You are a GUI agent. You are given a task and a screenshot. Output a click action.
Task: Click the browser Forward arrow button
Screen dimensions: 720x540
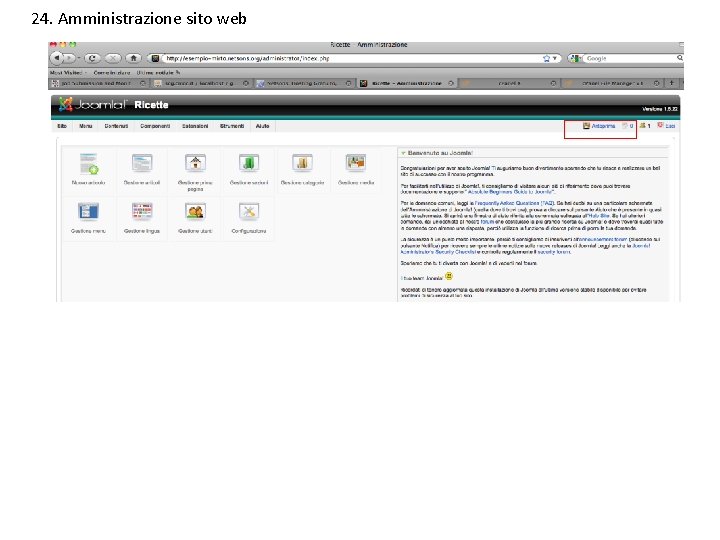tap(69, 58)
